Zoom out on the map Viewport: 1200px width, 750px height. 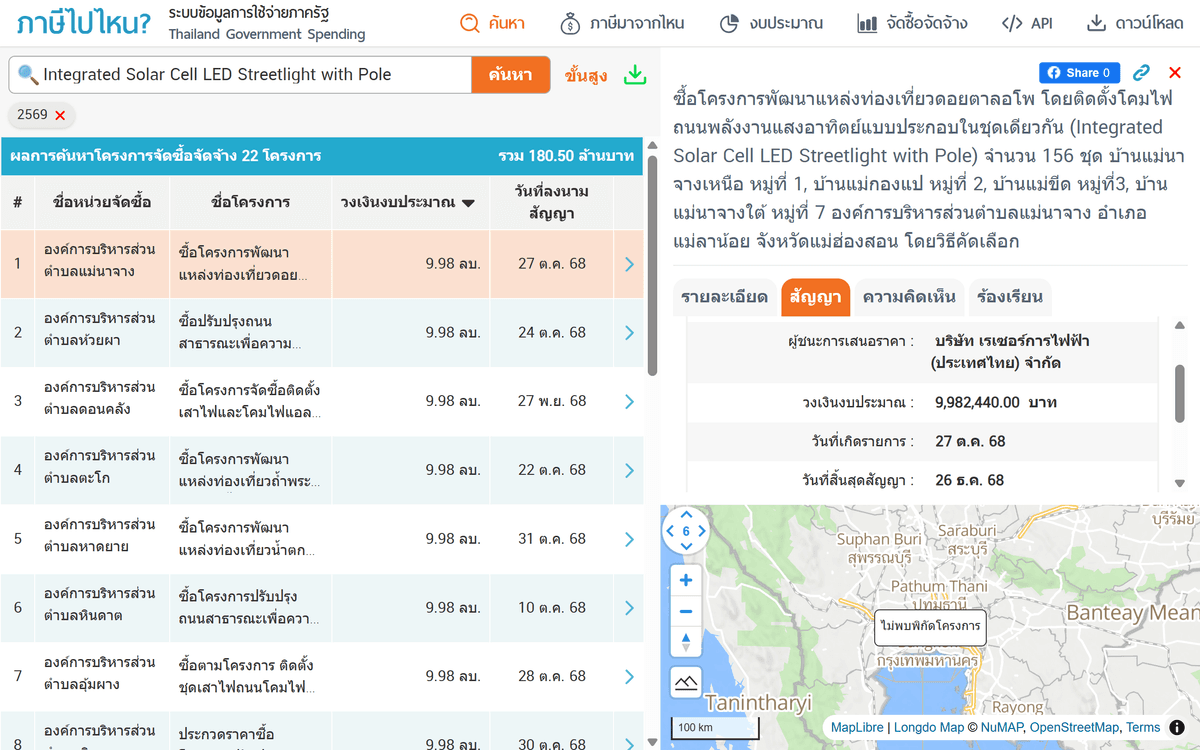coord(686,611)
